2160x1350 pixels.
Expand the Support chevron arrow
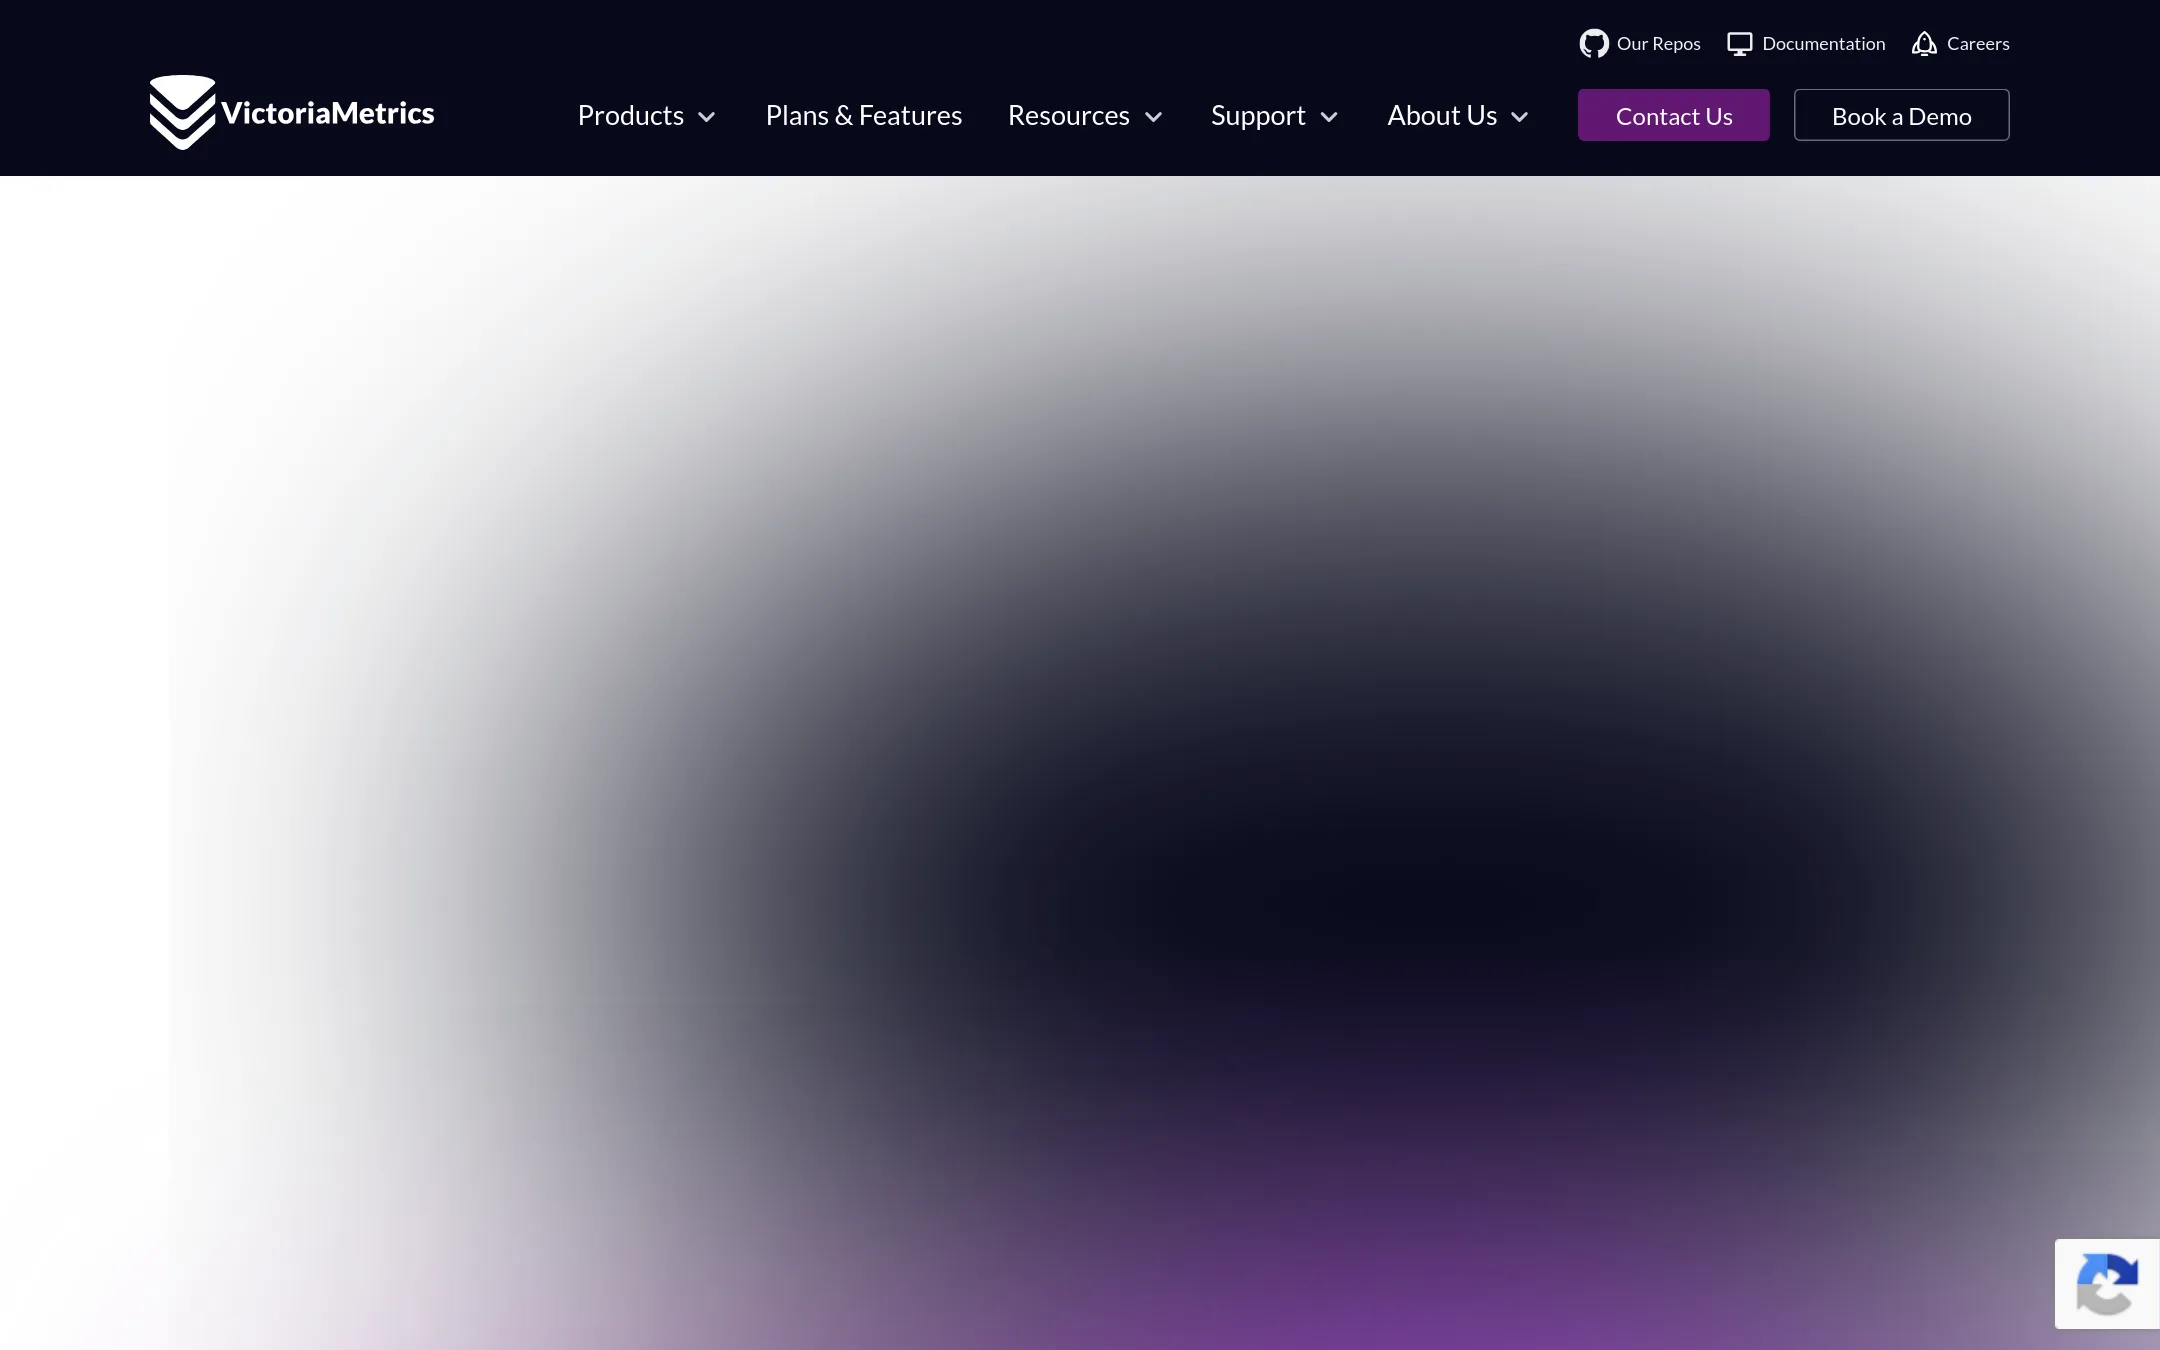pyautogui.click(x=1329, y=117)
